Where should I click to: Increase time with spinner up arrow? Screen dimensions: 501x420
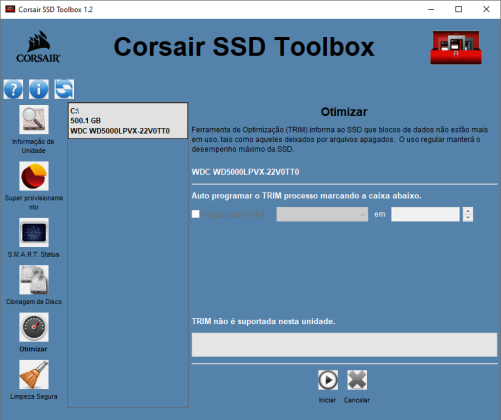[x=468, y=211]
